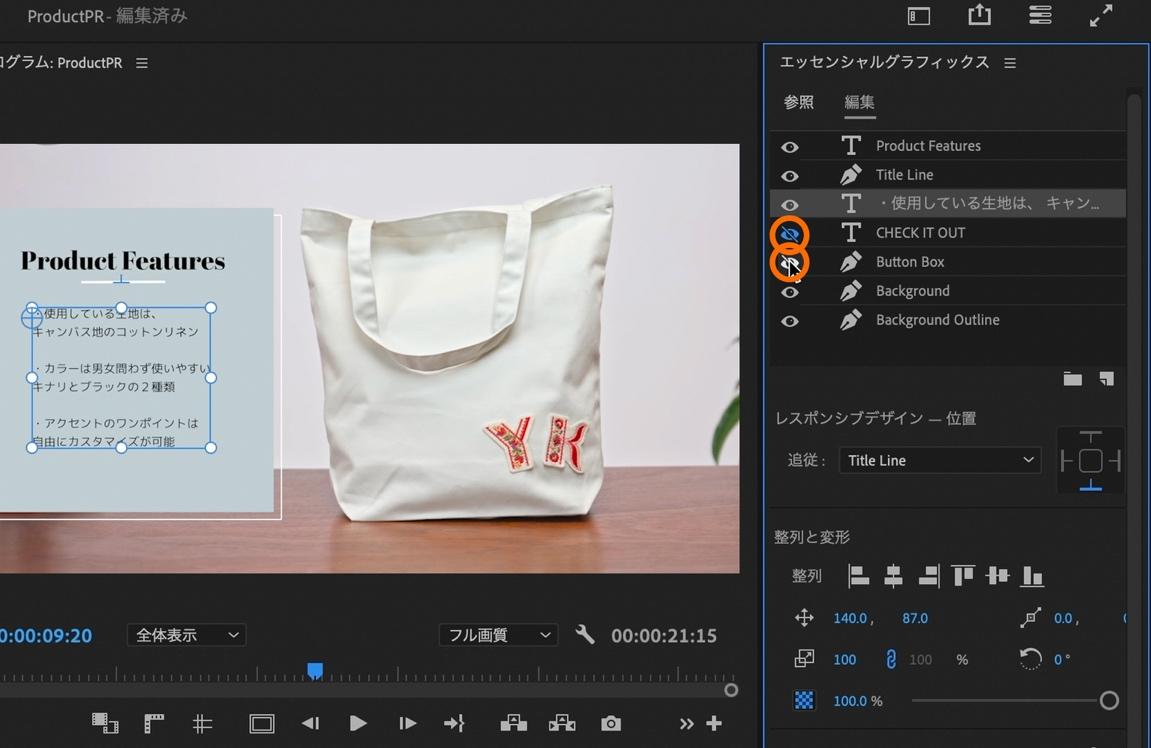Hide the Product Features layer

pyautogui.click(x=790, y=147)
